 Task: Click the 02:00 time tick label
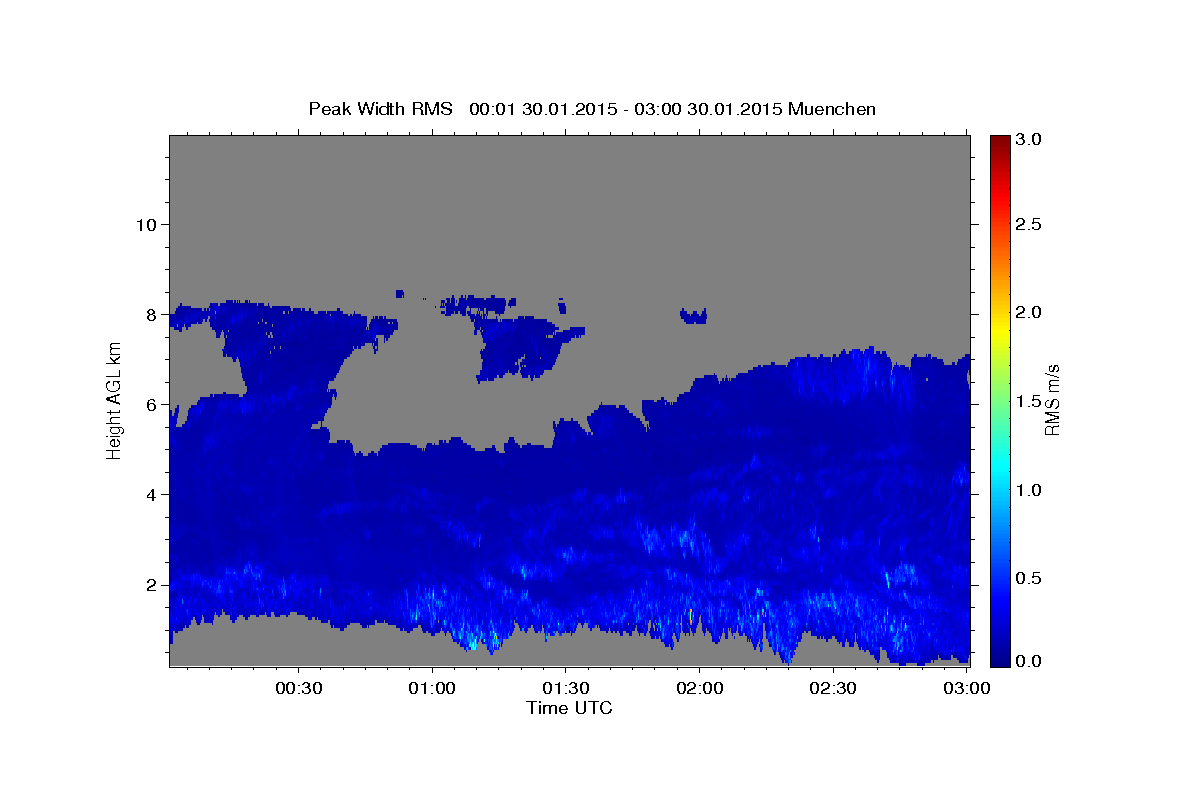(700, 689)
